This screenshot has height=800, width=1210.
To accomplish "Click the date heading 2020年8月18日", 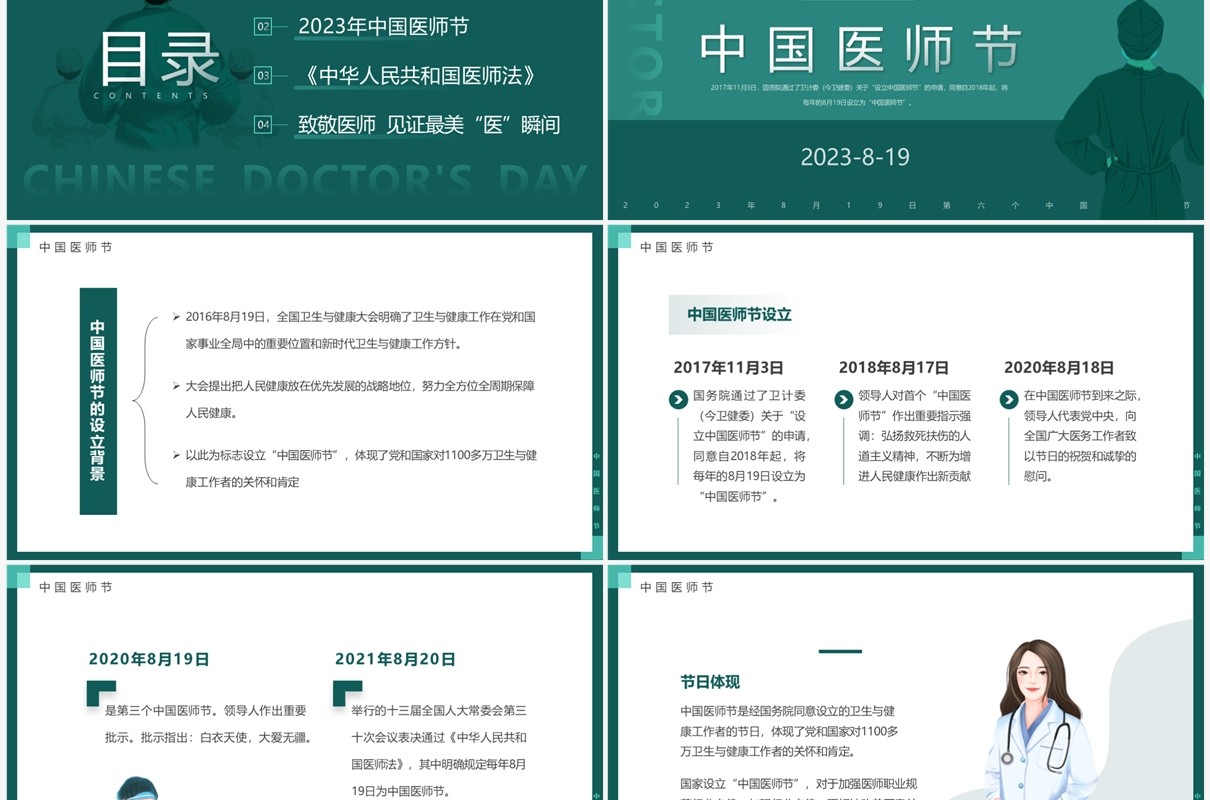I will pos(1059,367).
